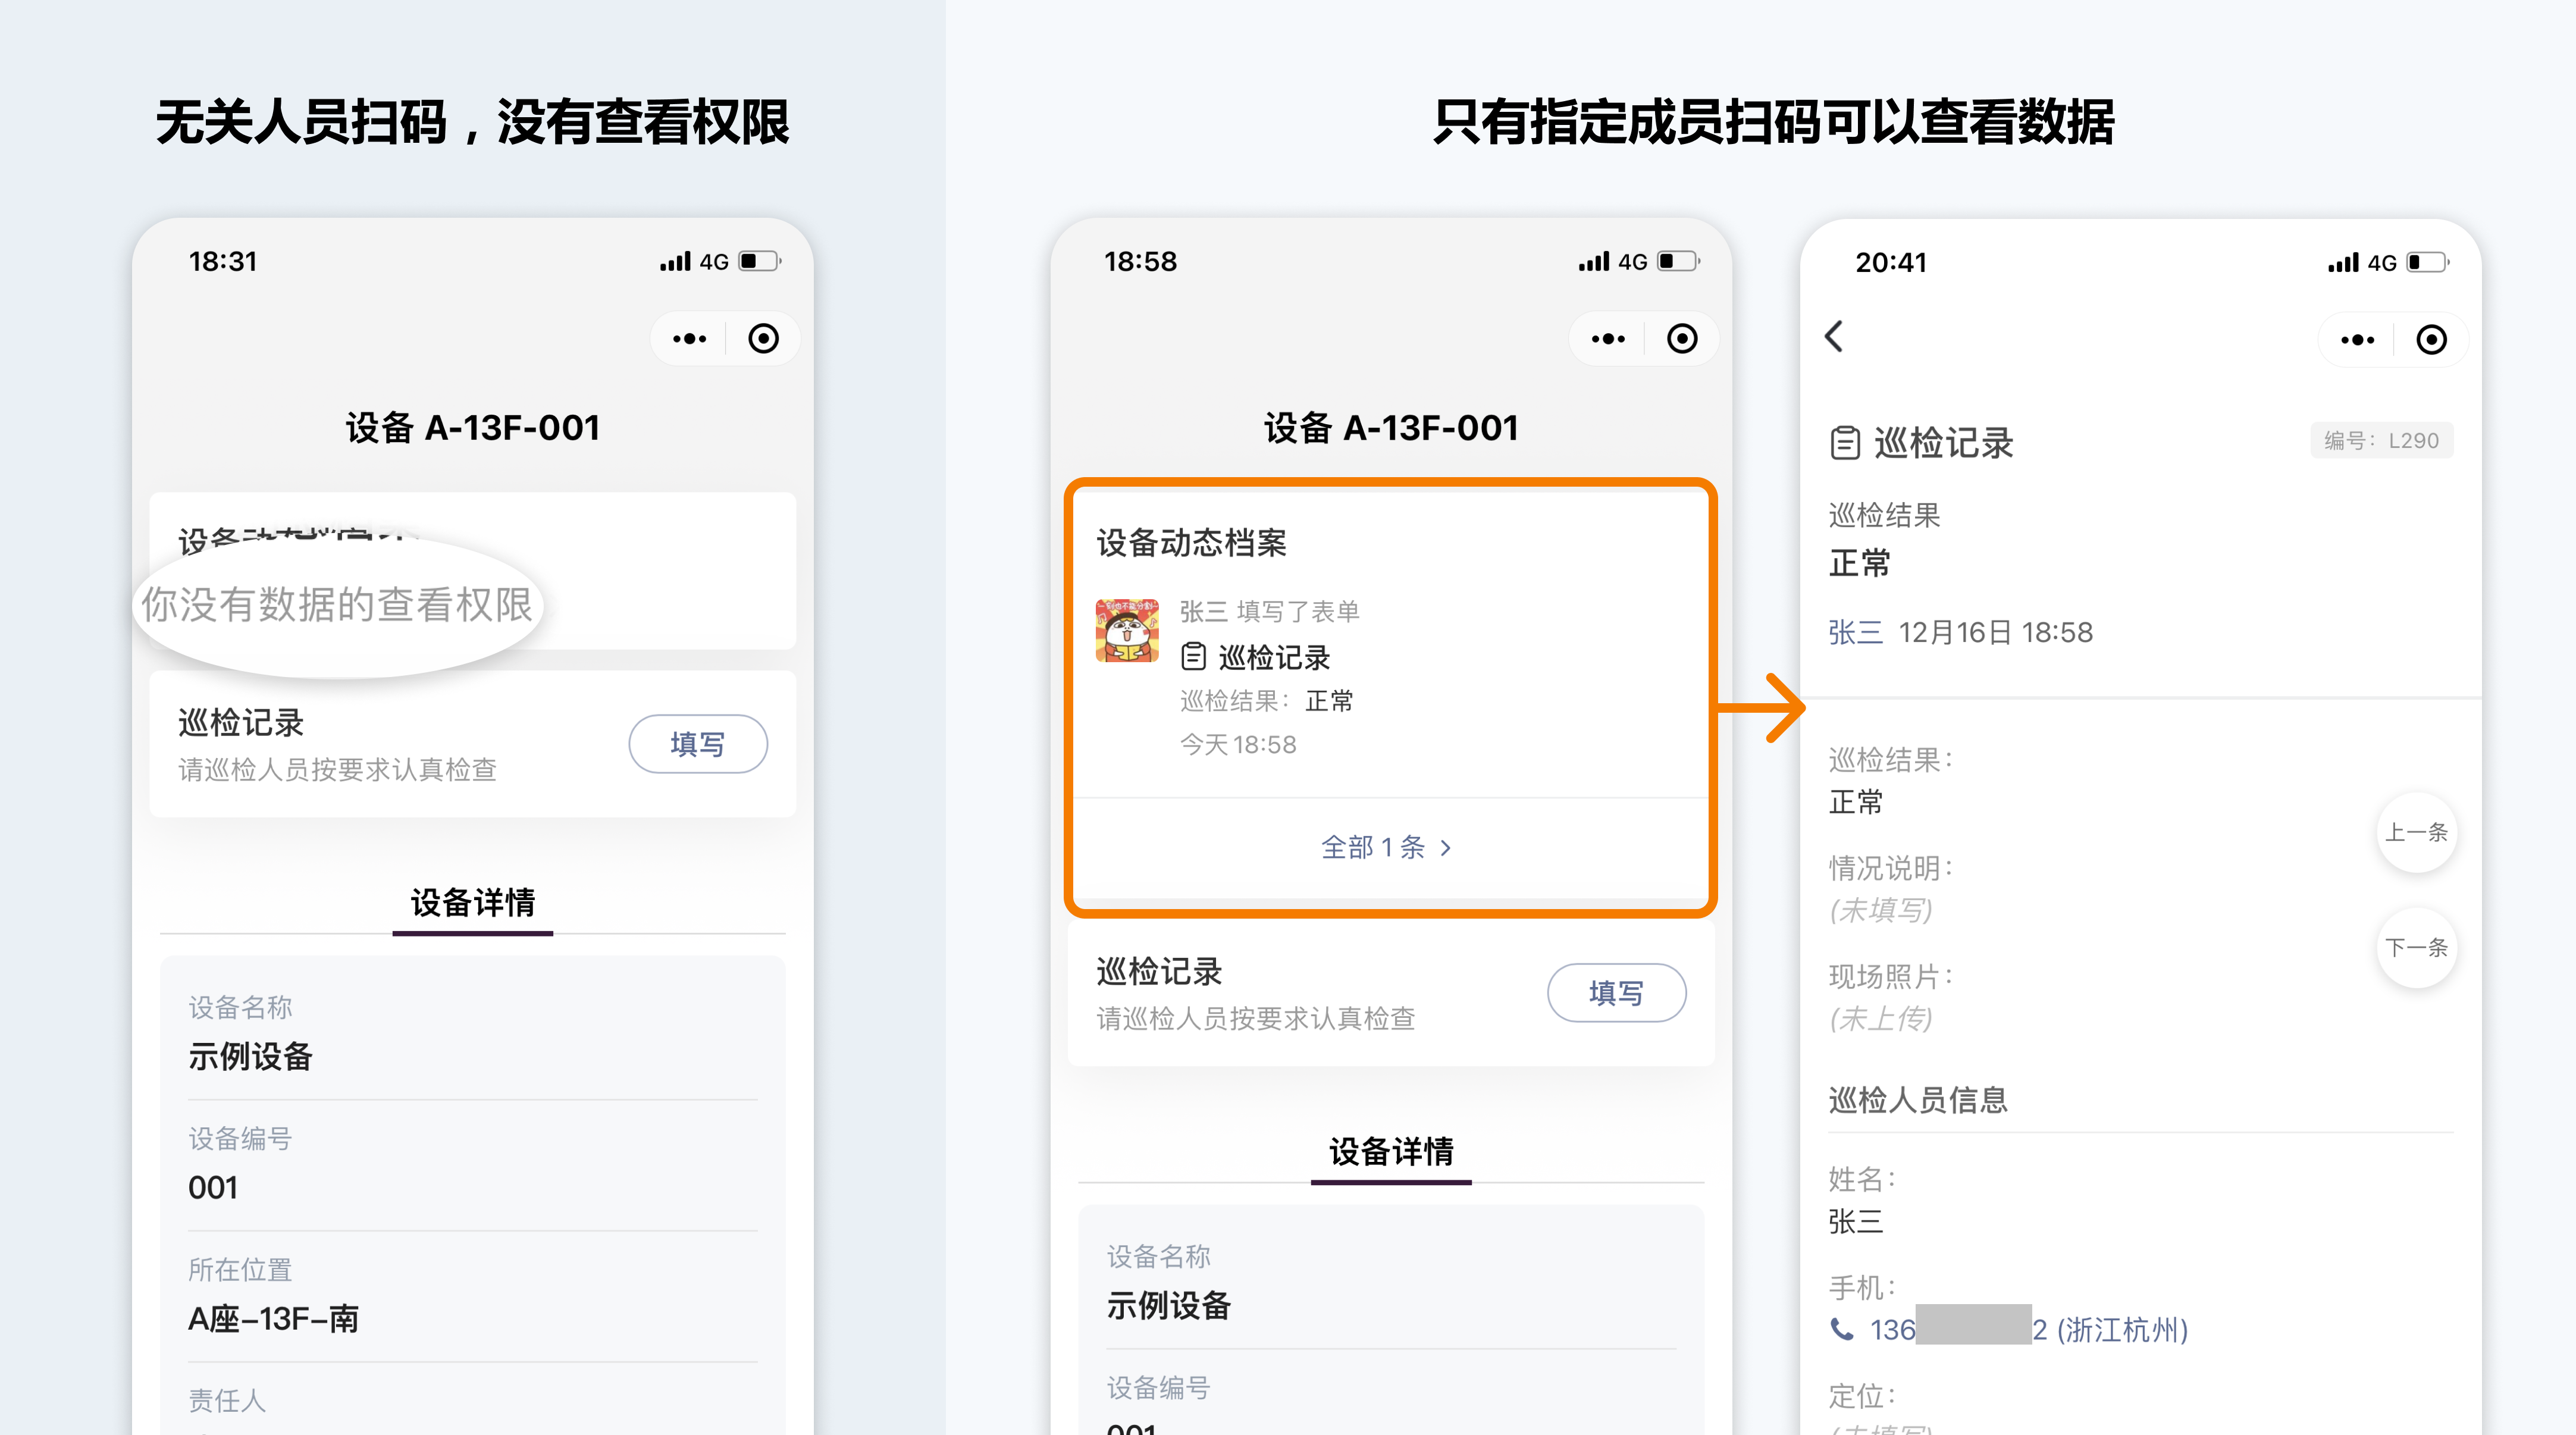Click 现场照片 (未上传) field

click(x=1890, y=997)
